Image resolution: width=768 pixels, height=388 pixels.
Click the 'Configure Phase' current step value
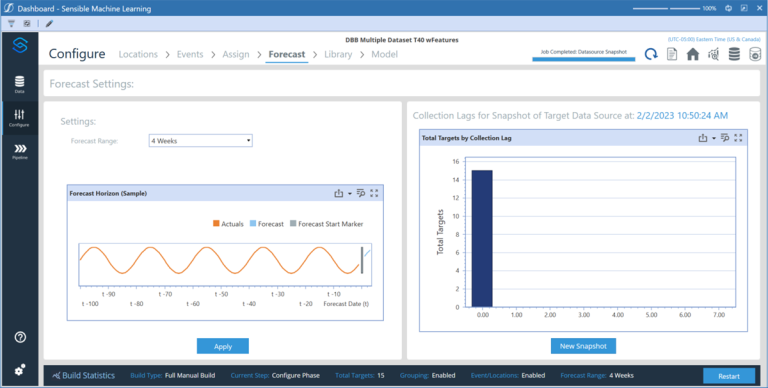pyautogui.click(x=296, y=376)
